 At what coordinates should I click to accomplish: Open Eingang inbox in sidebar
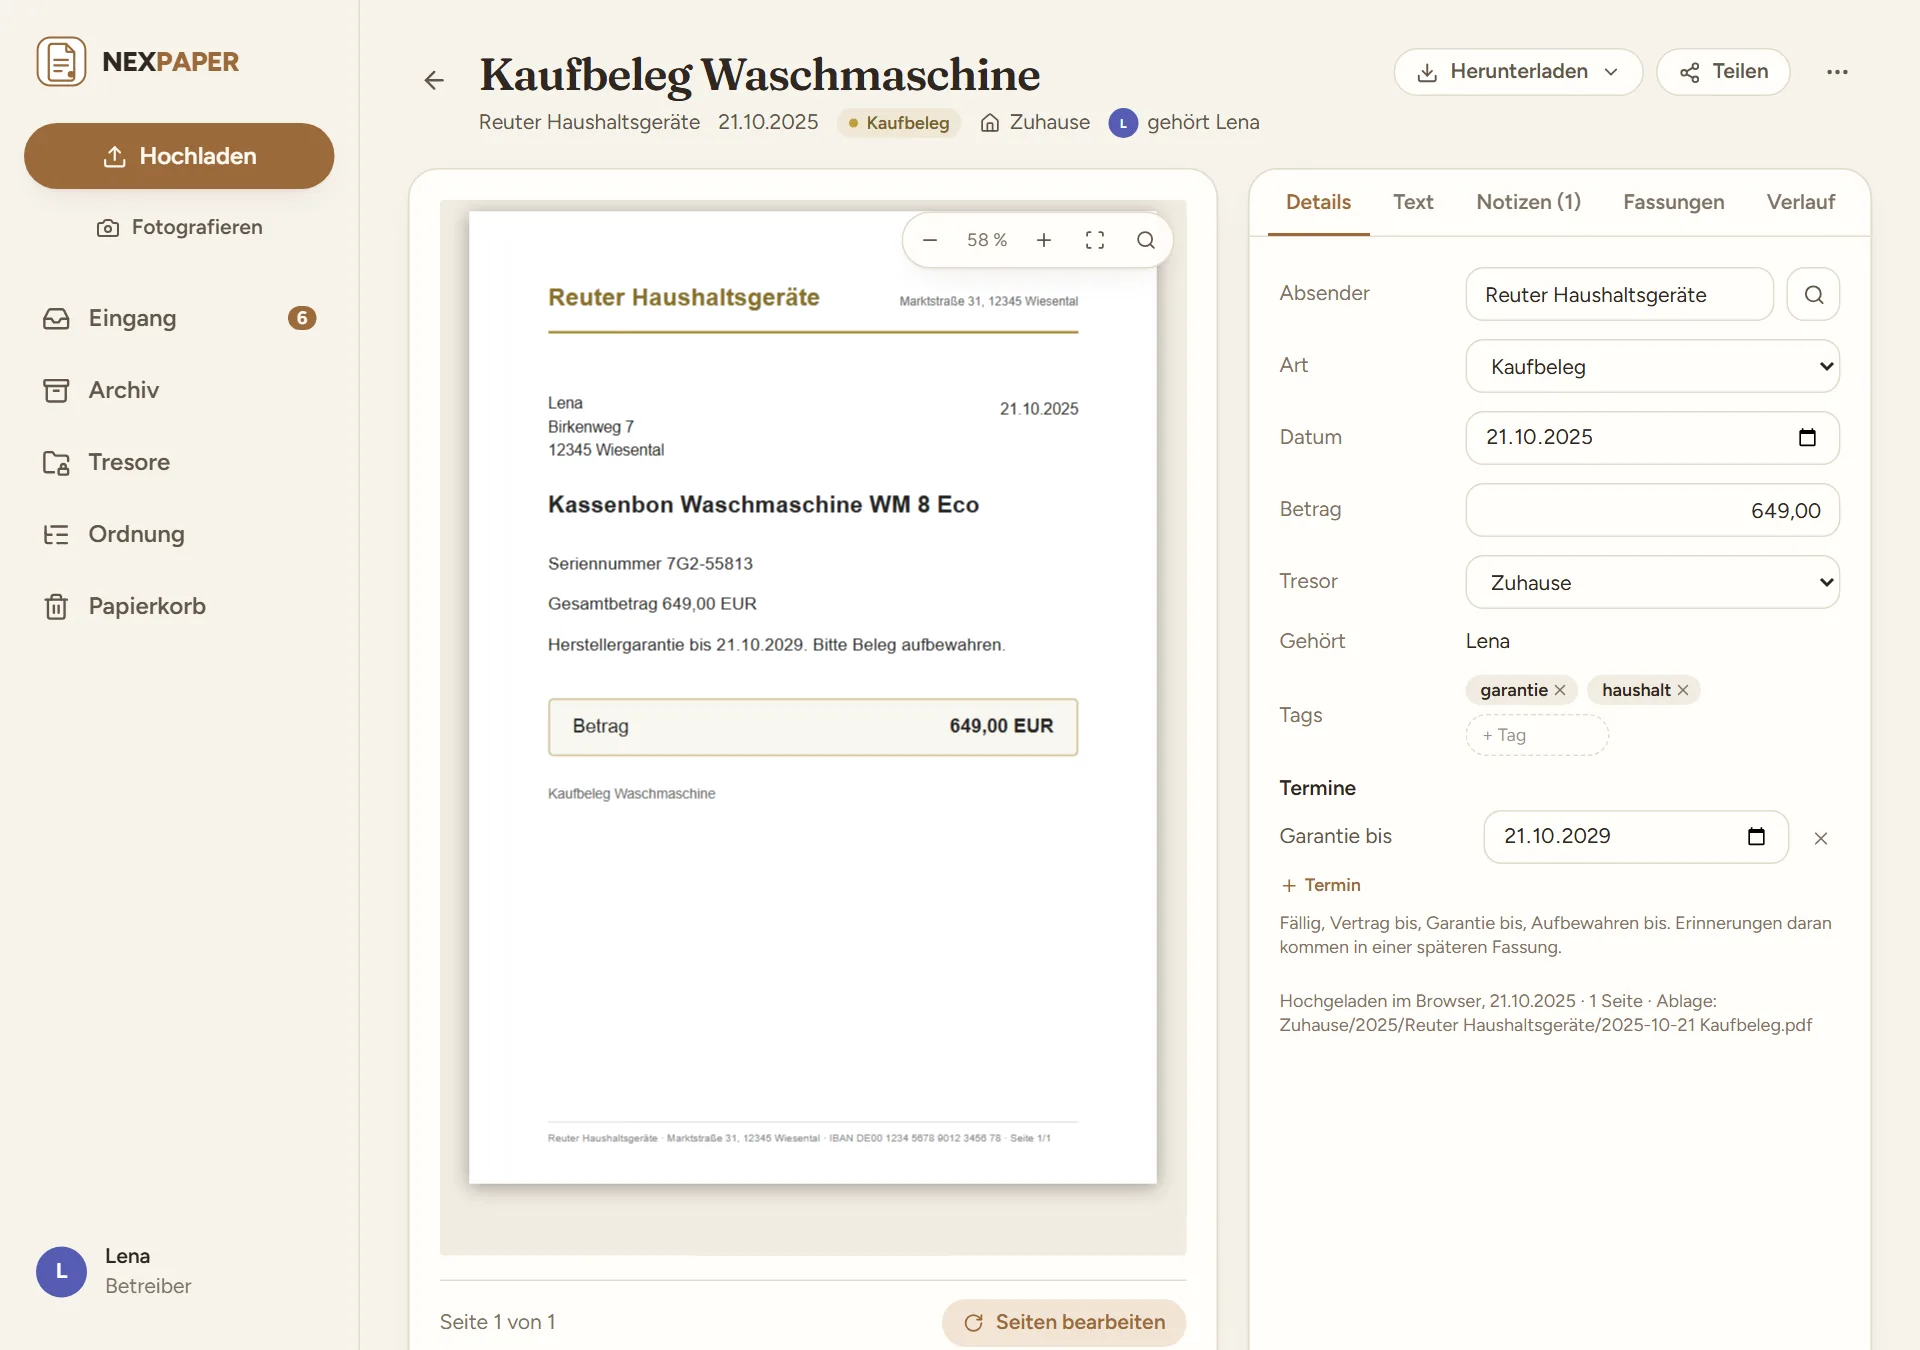coord(179,318)
